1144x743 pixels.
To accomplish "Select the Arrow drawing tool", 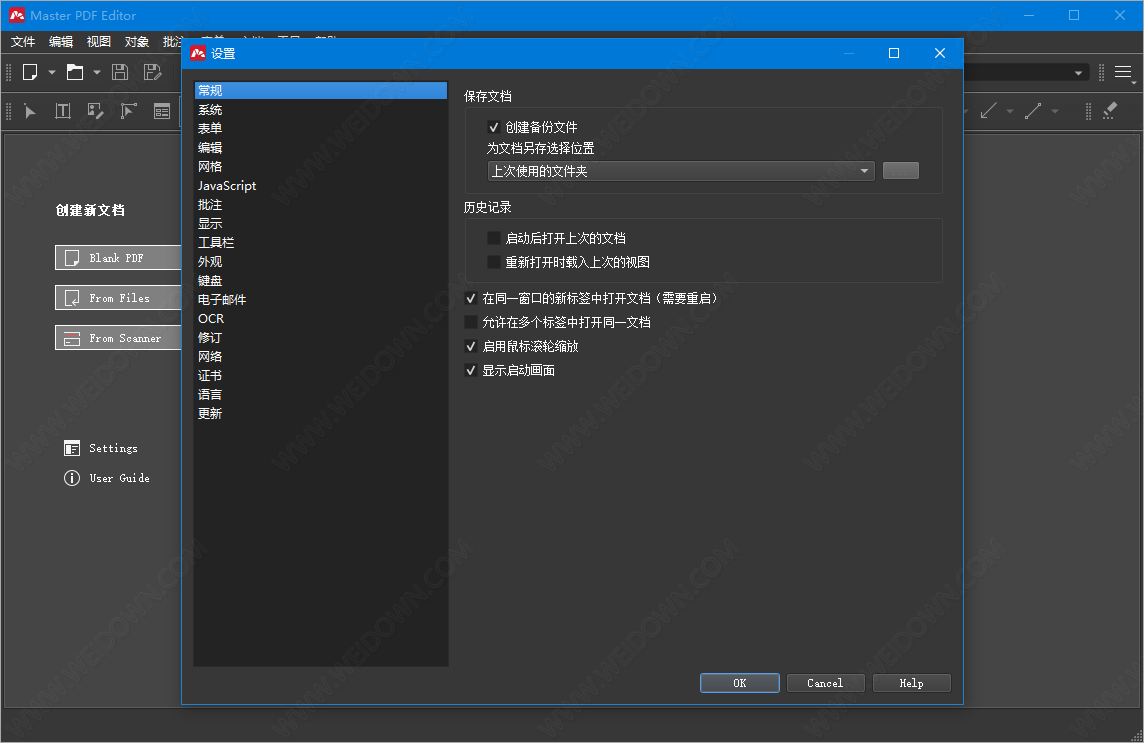I will pyautogui.click(x=989, y=111).
